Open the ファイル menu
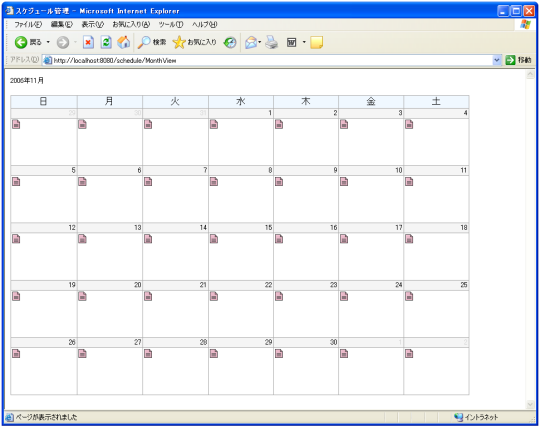 (x=28, y=24)
